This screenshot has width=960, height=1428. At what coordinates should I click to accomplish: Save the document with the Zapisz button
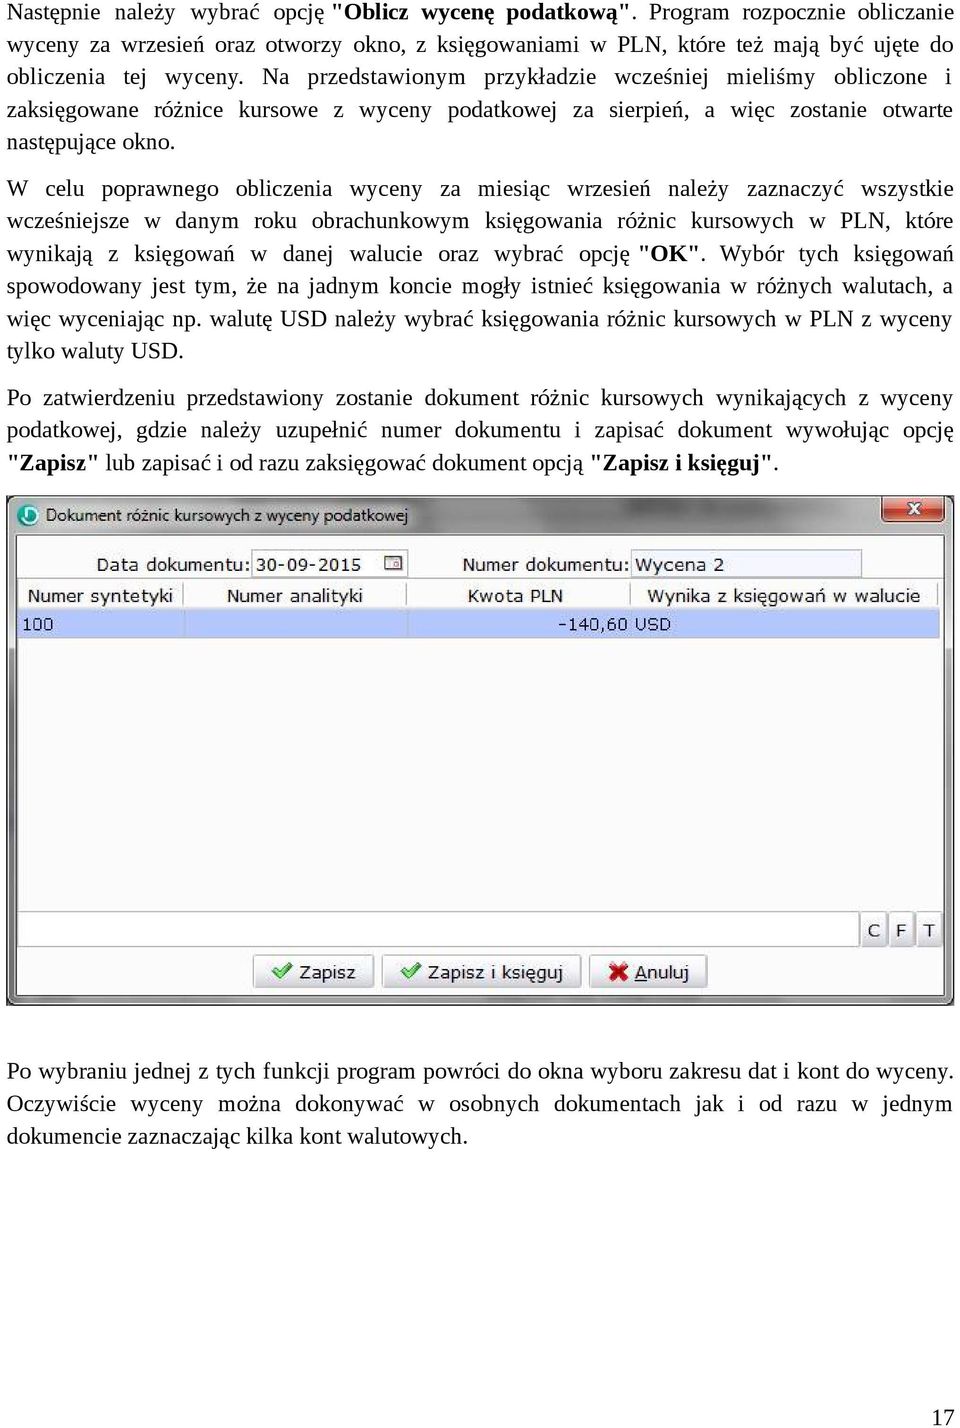314,972
